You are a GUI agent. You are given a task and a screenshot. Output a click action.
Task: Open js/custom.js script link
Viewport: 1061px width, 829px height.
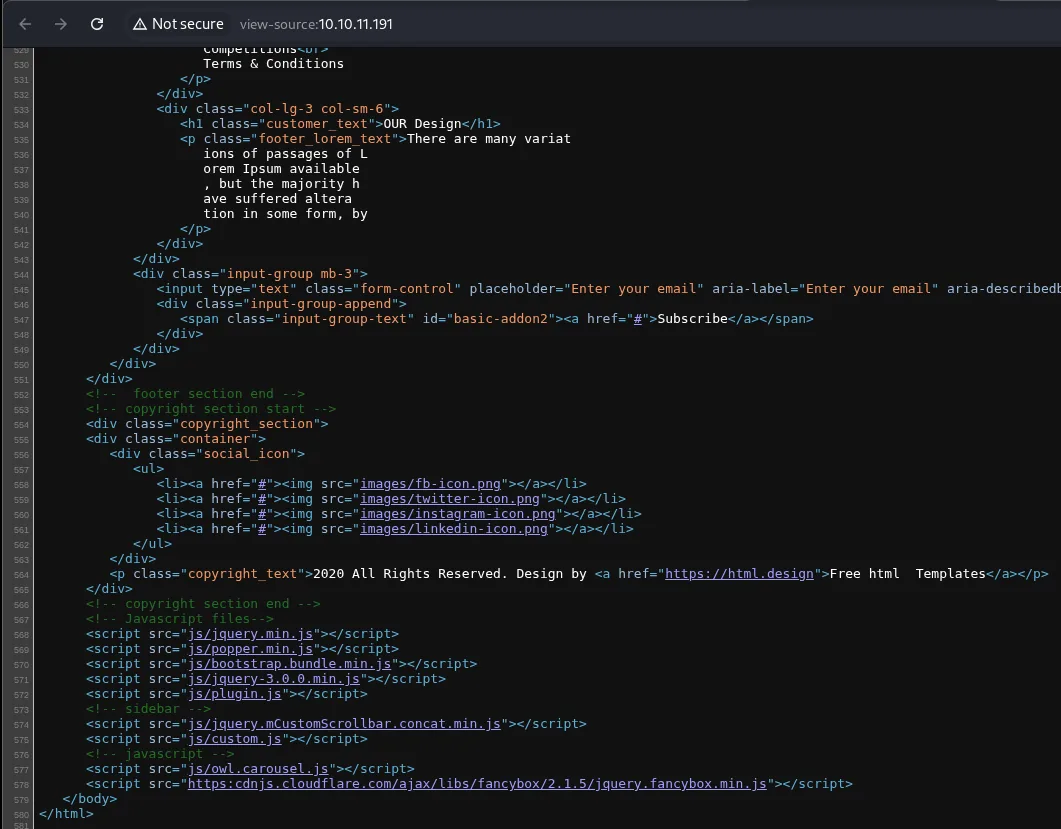[235, 739]
